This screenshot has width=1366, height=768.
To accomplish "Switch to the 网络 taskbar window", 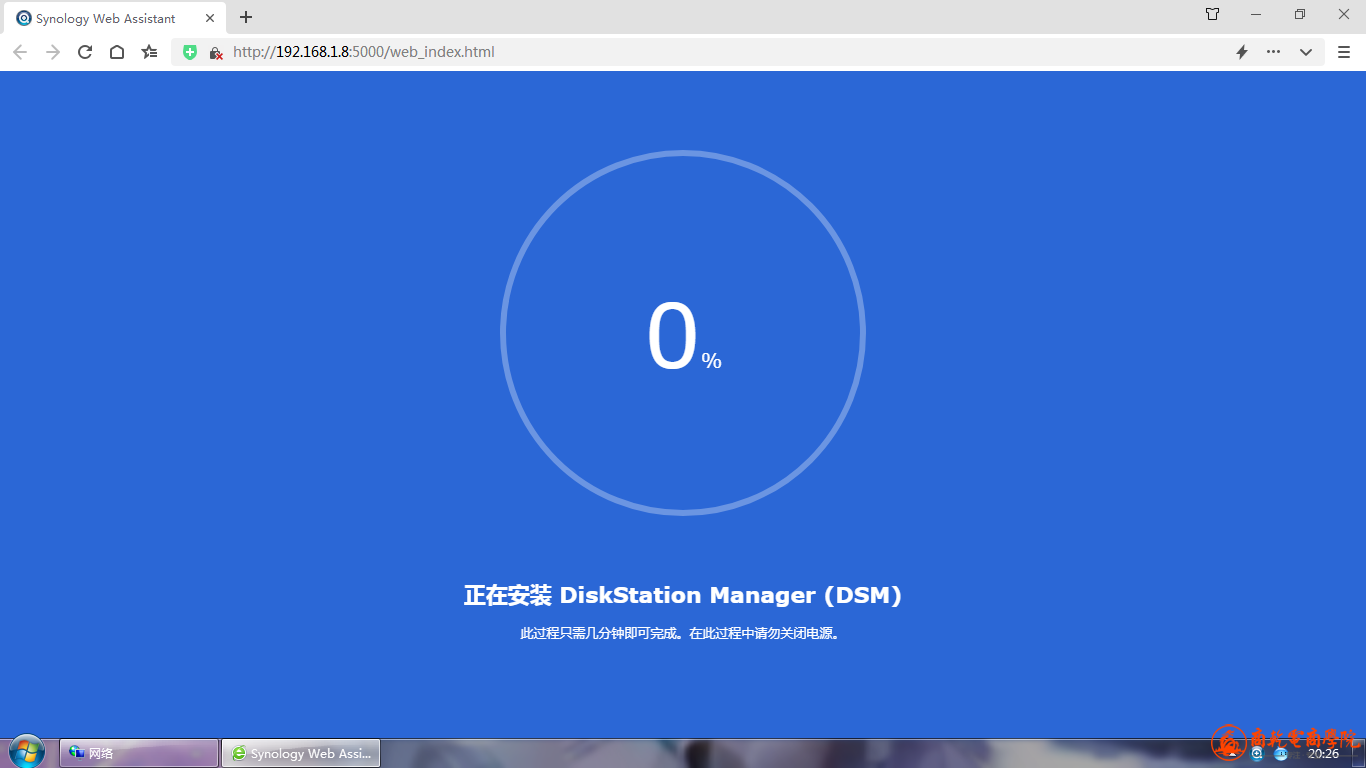I will pyautogui.click(x=139, y=753).
